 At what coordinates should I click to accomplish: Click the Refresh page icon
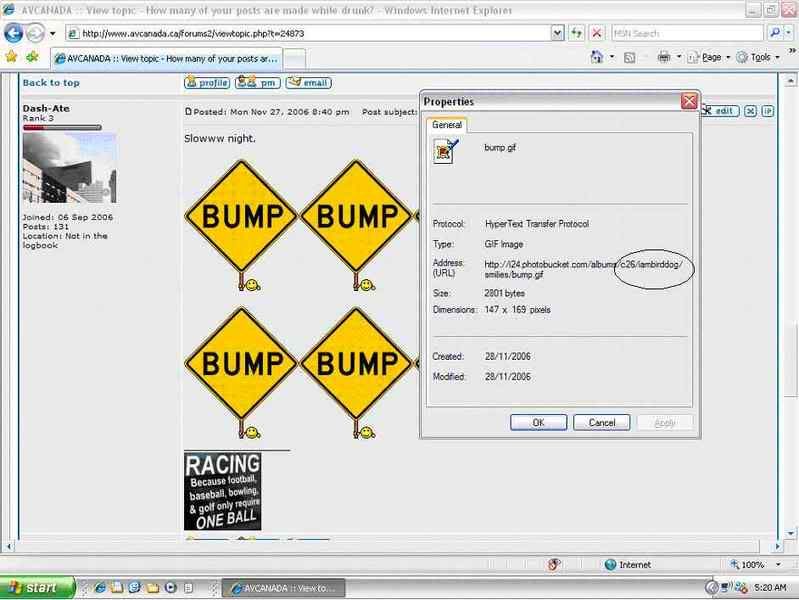click(577, 33)
